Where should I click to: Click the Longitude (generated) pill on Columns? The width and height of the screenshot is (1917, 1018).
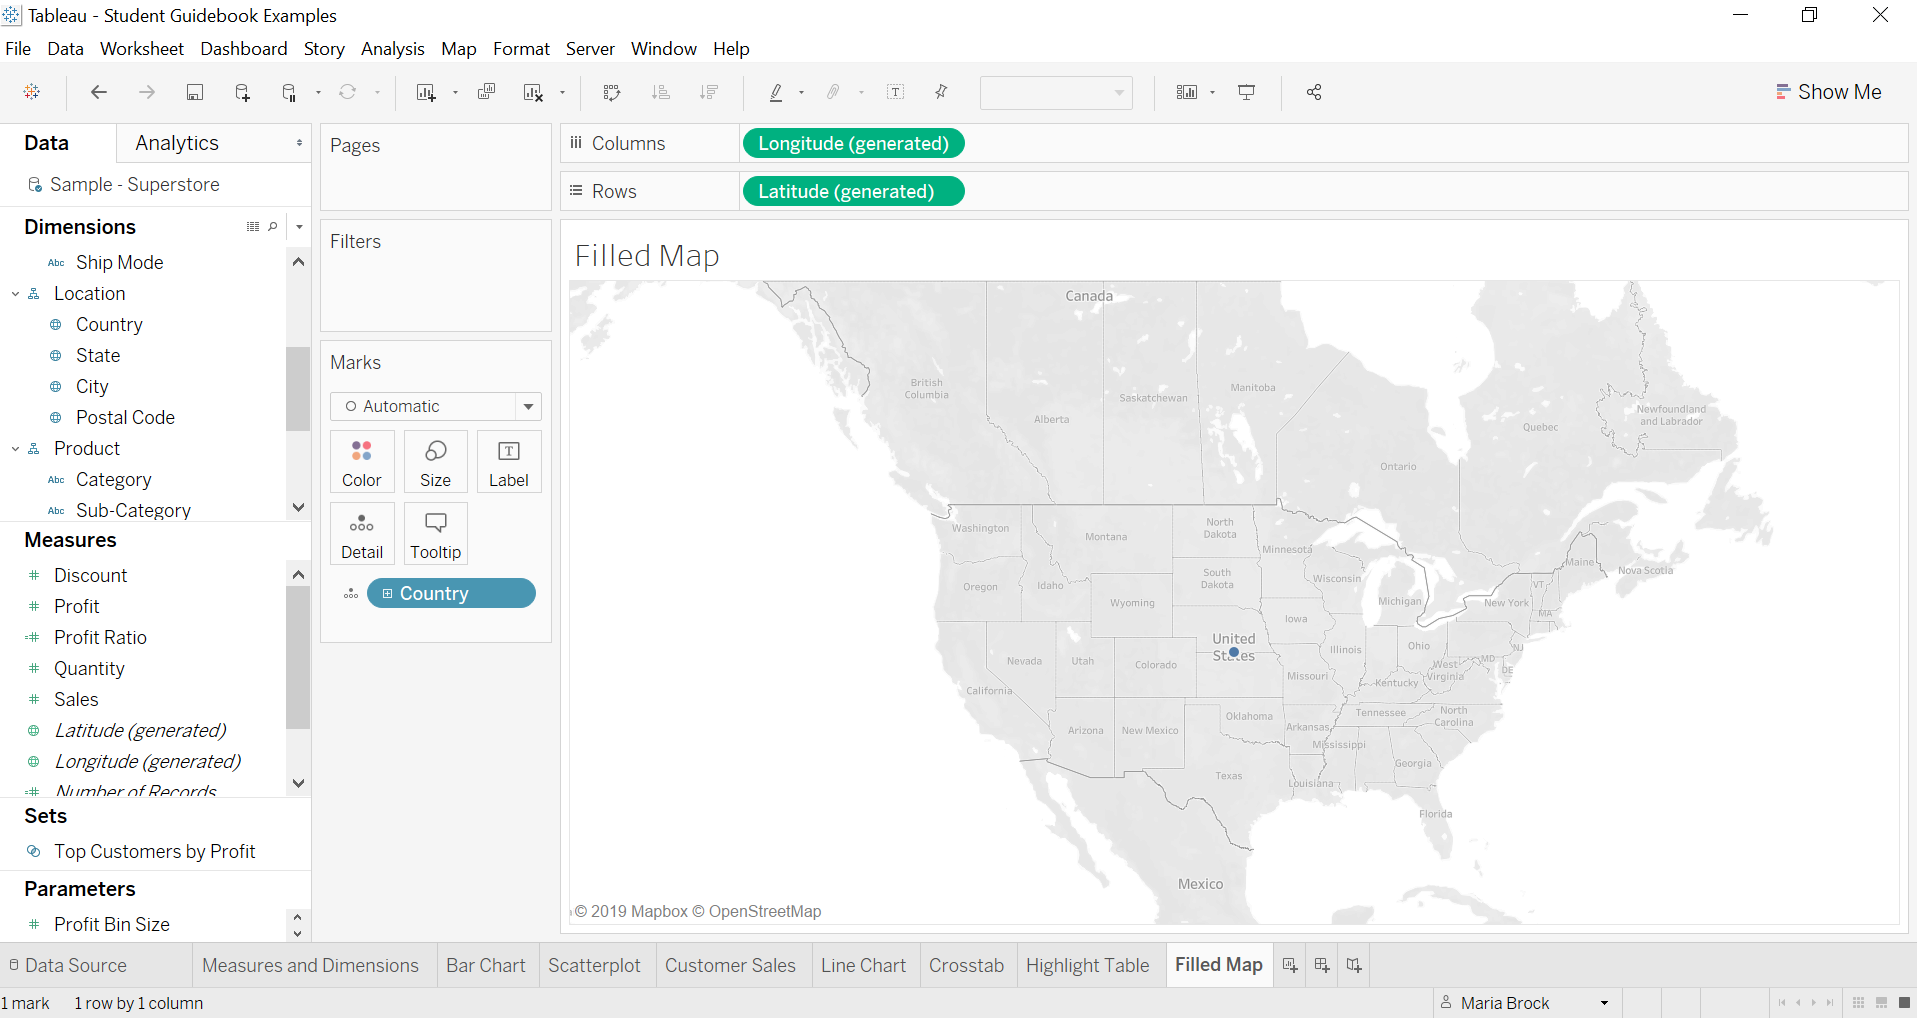pos(853,143)
